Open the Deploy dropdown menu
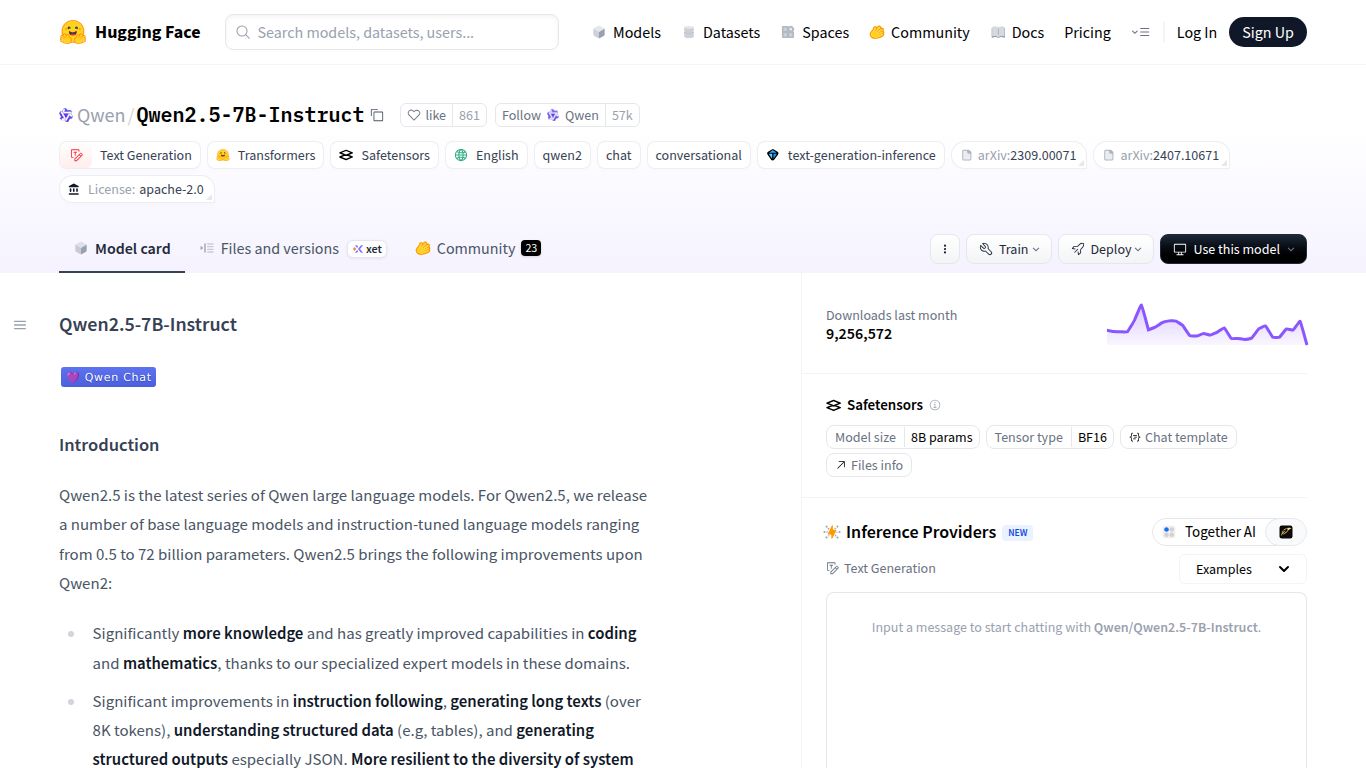This screenshot has width=1366, height=768. [x=1106, y=249]
